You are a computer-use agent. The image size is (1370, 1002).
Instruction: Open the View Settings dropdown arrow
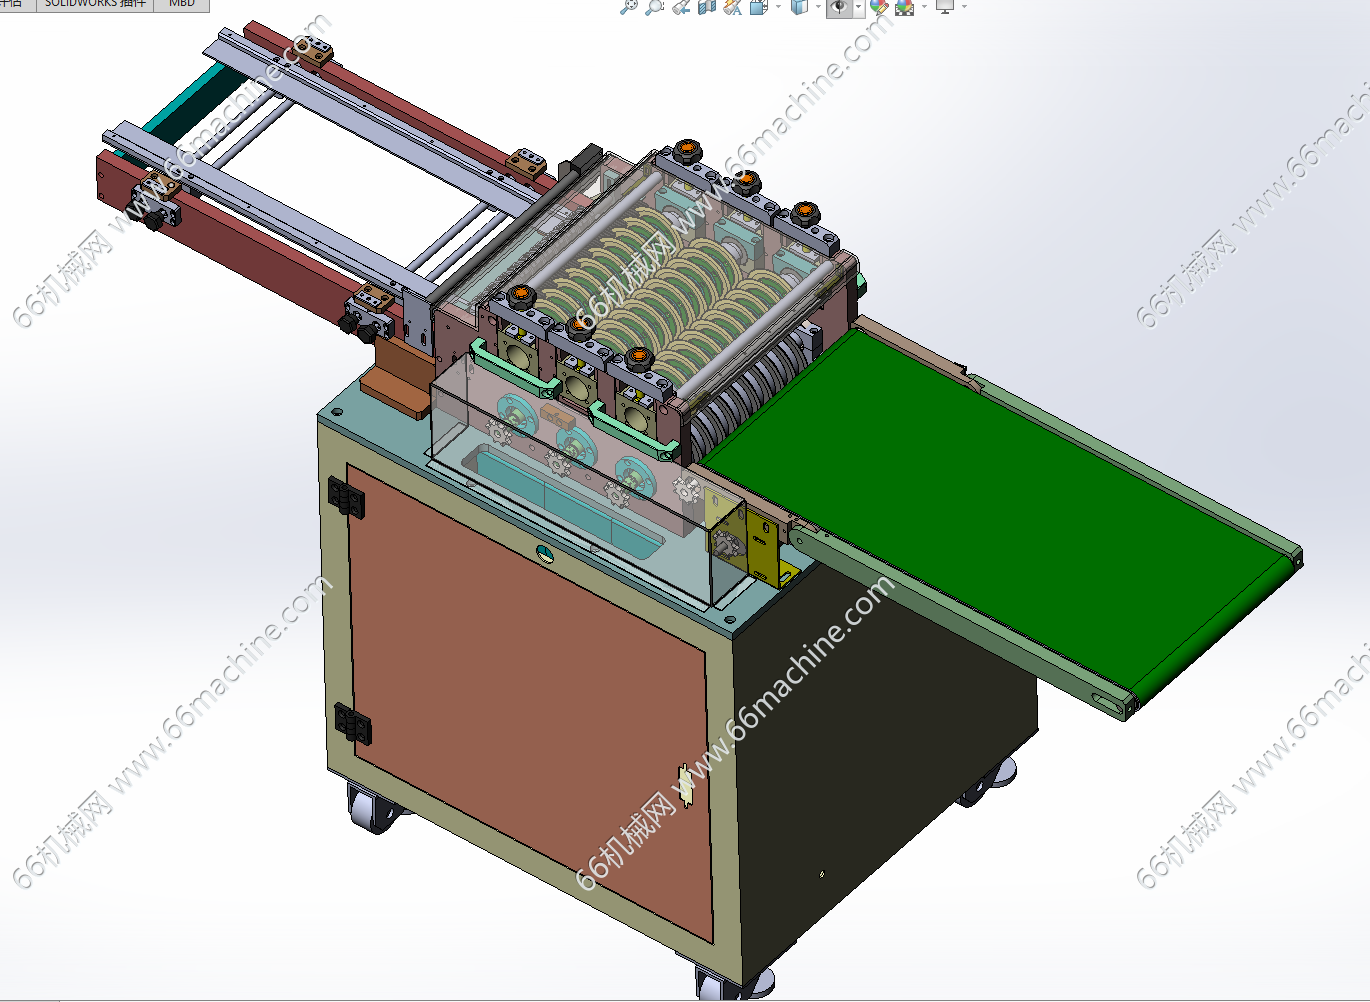click(964, 7)
